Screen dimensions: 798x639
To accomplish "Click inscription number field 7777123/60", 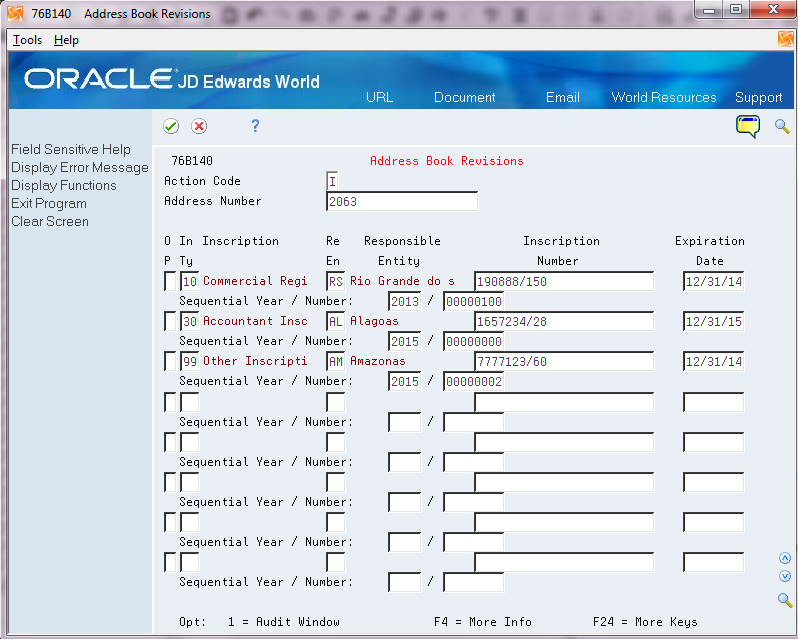I will (564, 362).
